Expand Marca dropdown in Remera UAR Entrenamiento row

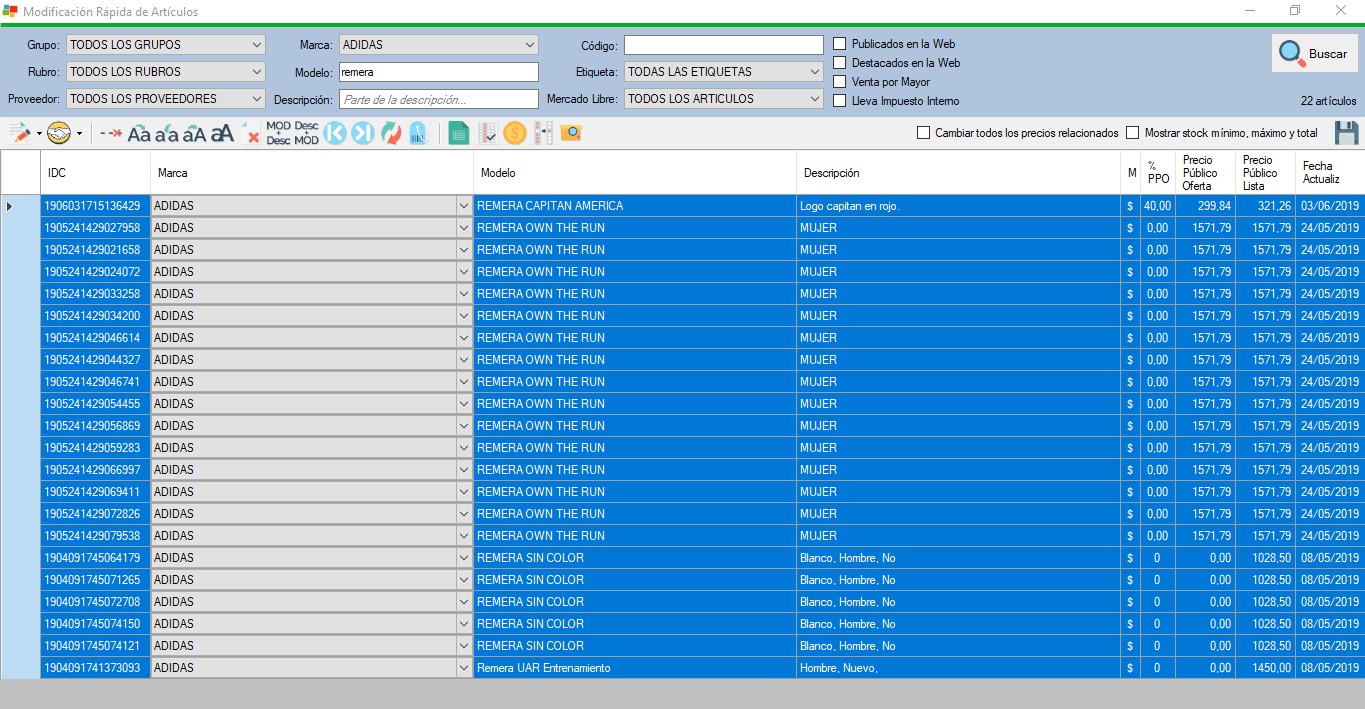click(463, 668)
